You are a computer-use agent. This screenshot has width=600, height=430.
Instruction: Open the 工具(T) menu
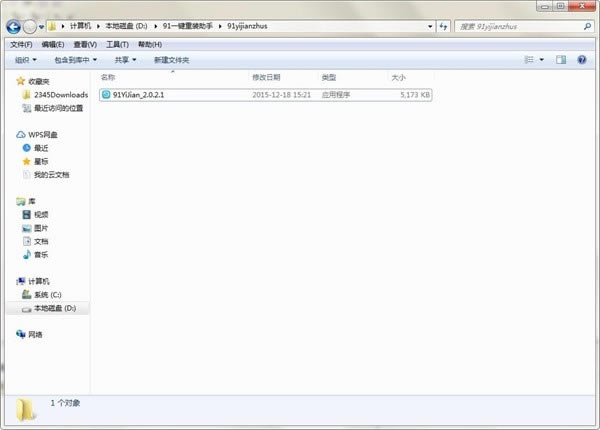point(117,44)
